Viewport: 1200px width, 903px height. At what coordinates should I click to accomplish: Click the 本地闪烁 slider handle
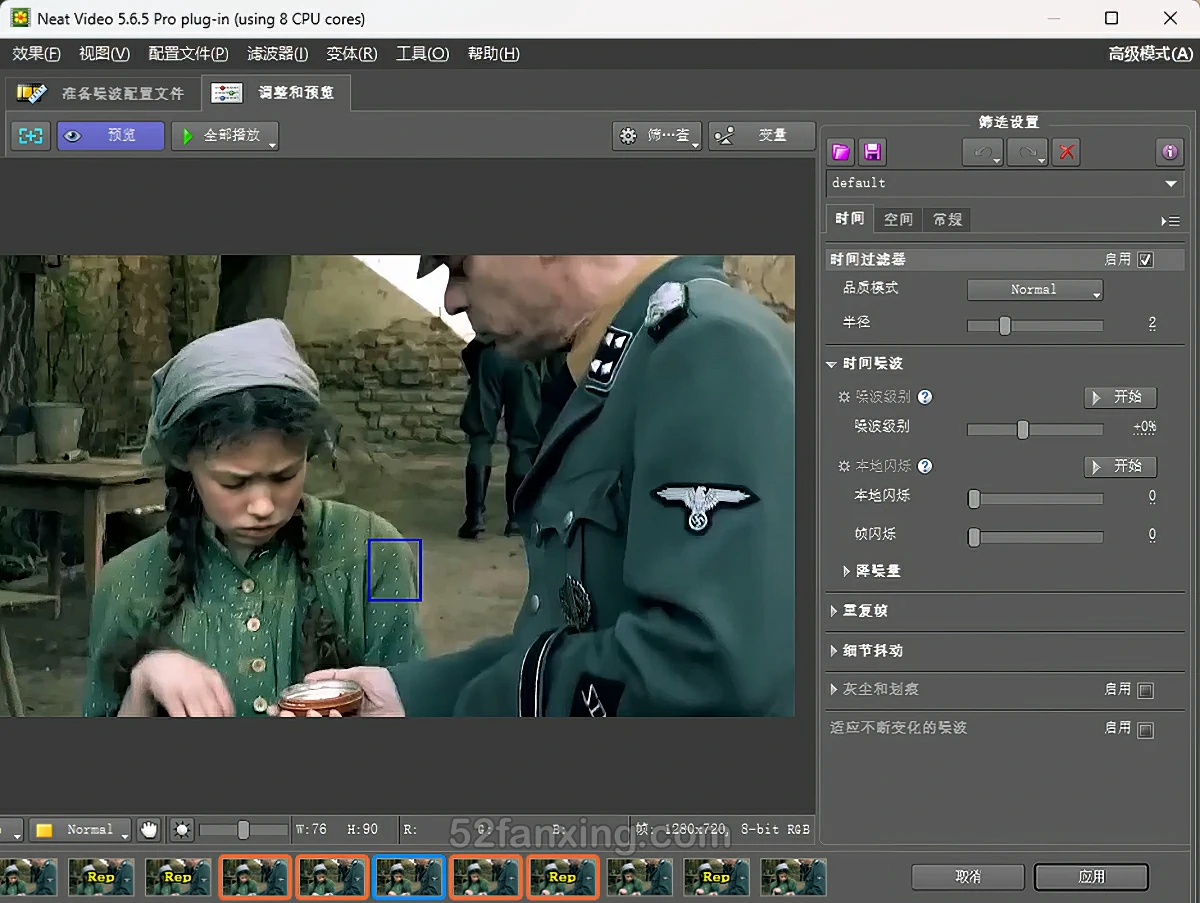tap(974, 498)
